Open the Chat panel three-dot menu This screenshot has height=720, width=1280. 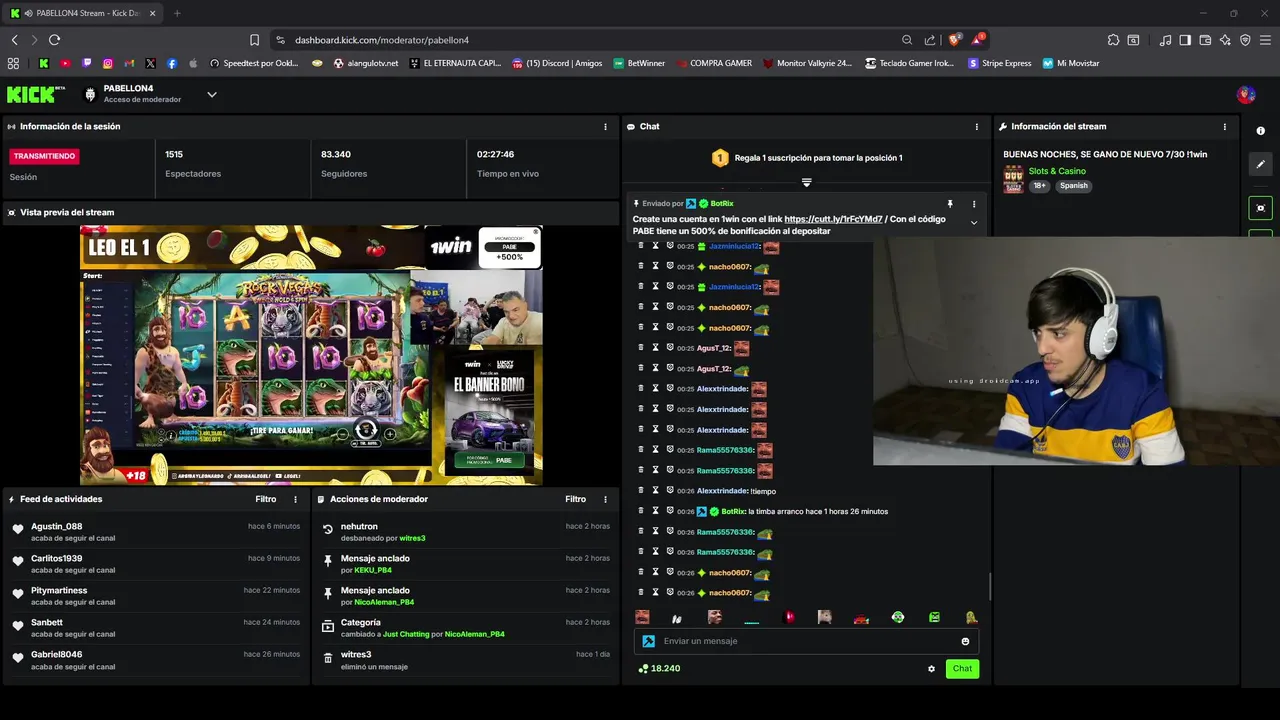(977, 127)
